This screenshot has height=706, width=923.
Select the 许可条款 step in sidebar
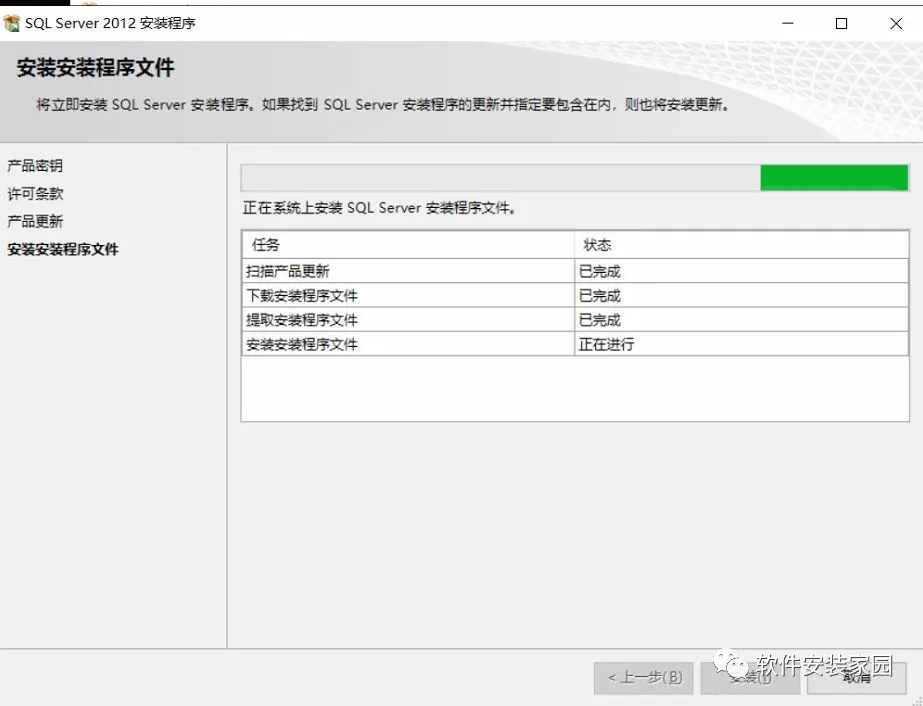[x=35, y=194]
